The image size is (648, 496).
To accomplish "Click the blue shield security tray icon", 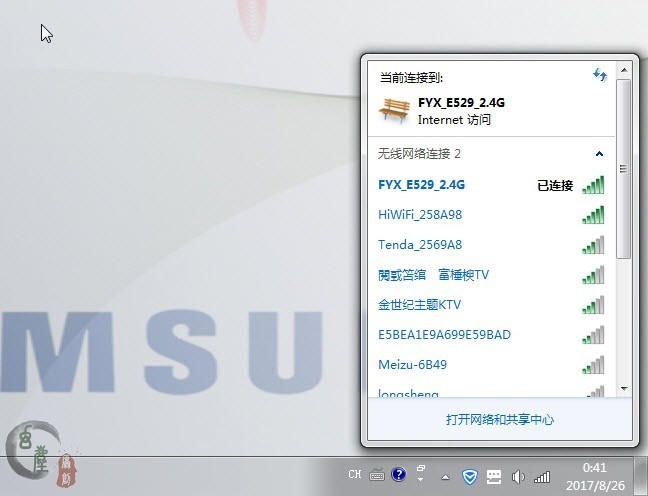I will pyautogui.click(x=469, y=477).
